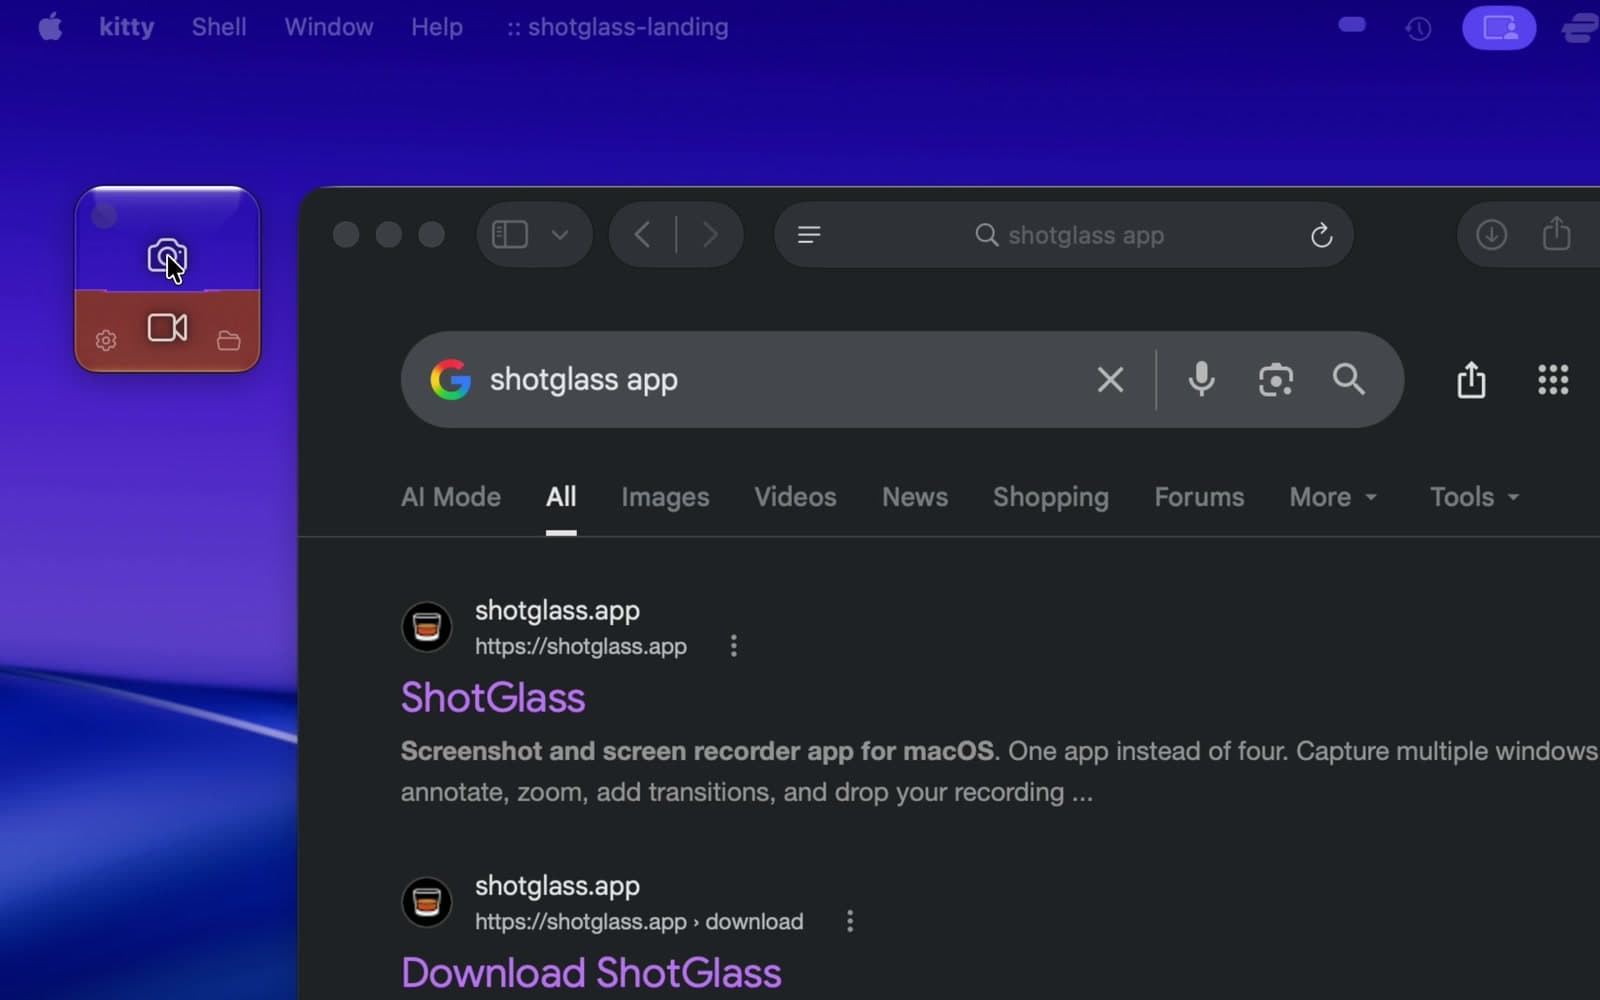This screenshot has height=1000, width=1600.
Task: Open the Download ShotGlass result link
Action: (591, 973)
